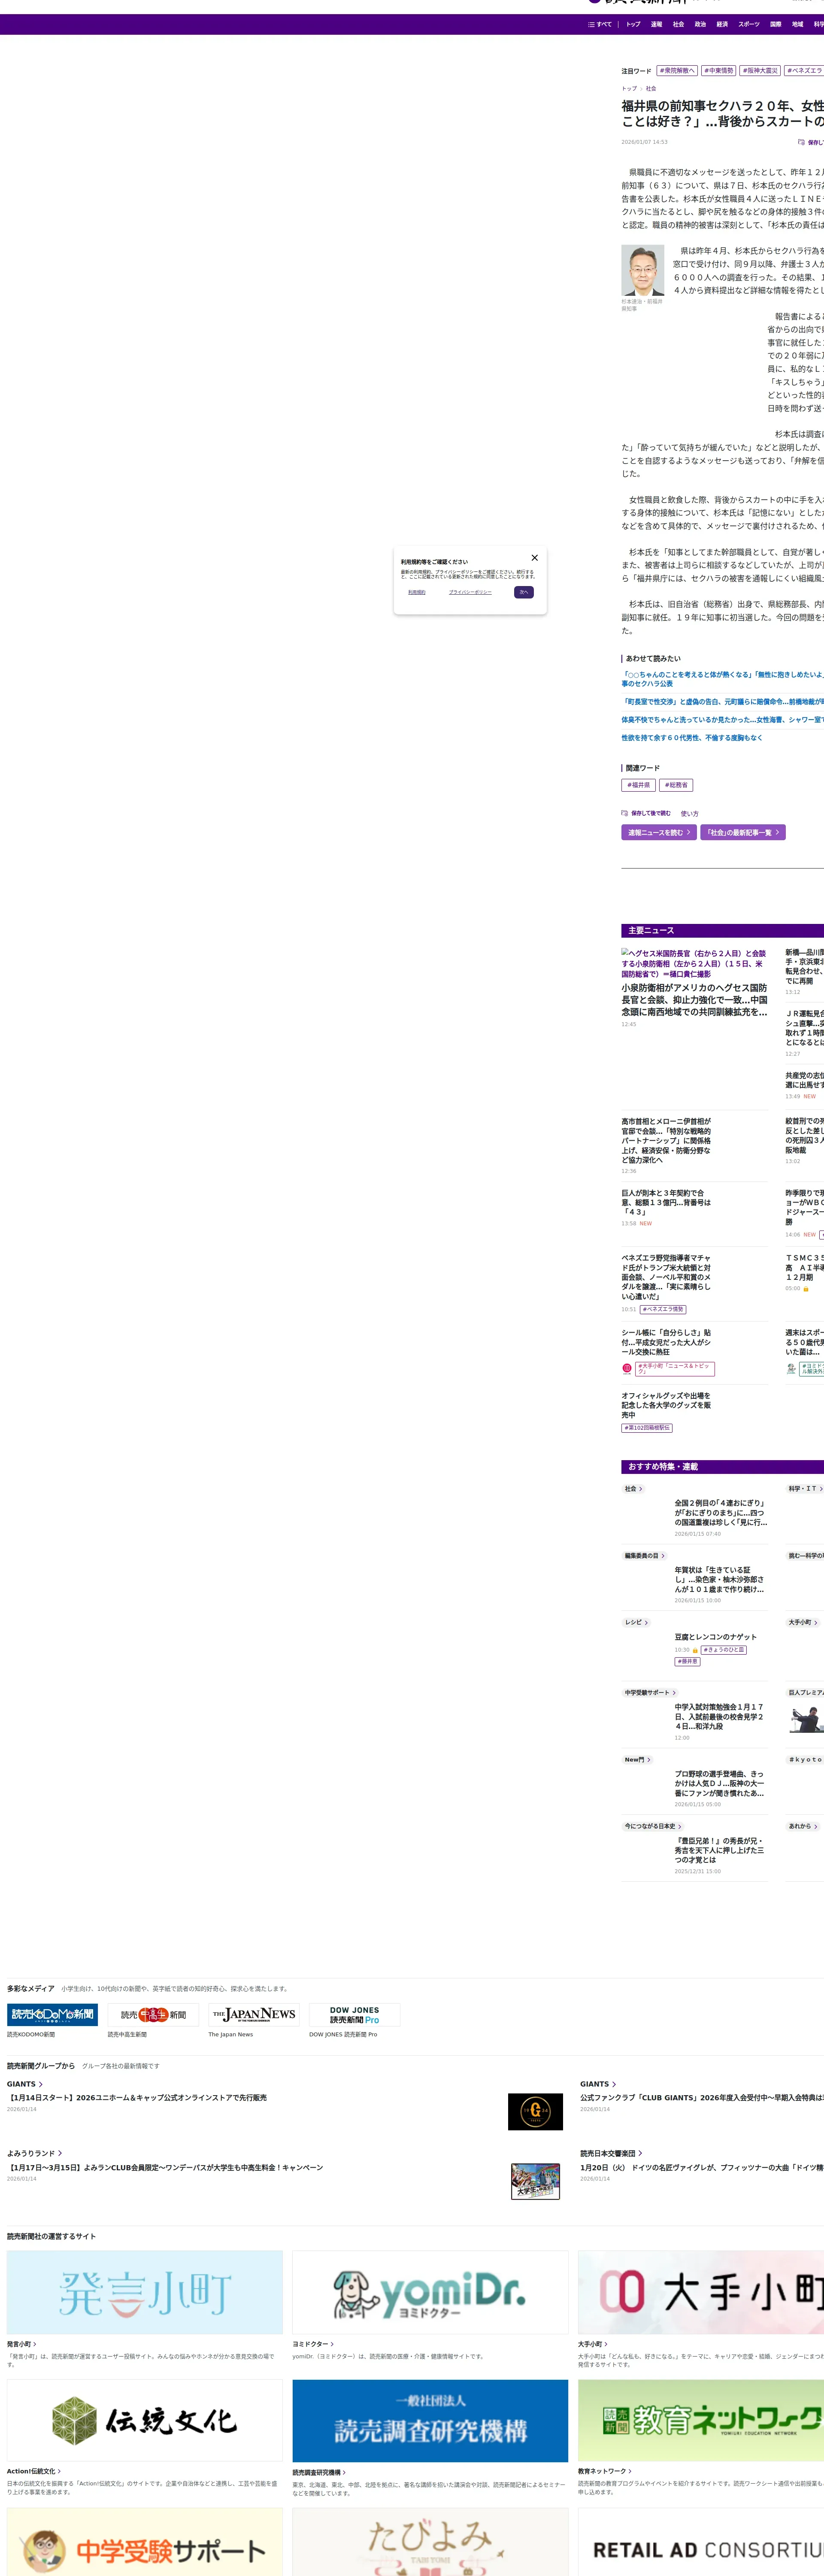Open the すべて hamburger menu

[x=599, y=24]
